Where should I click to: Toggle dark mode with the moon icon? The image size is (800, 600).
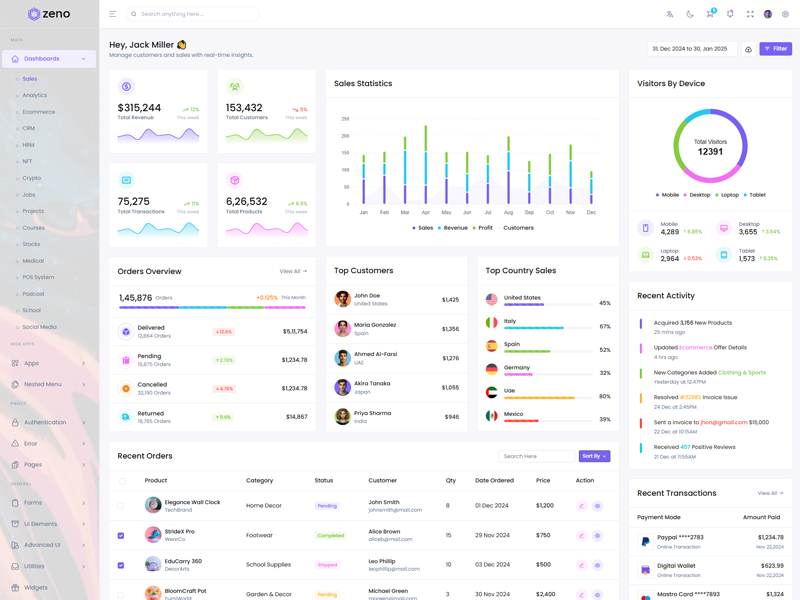coord(690,14)
